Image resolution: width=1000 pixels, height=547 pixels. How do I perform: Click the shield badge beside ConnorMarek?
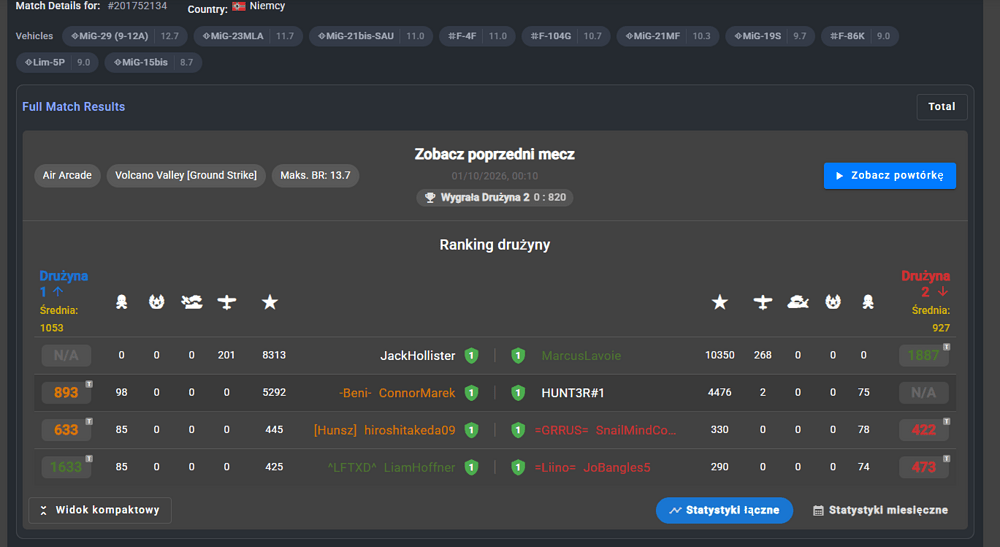click(471, 393)
